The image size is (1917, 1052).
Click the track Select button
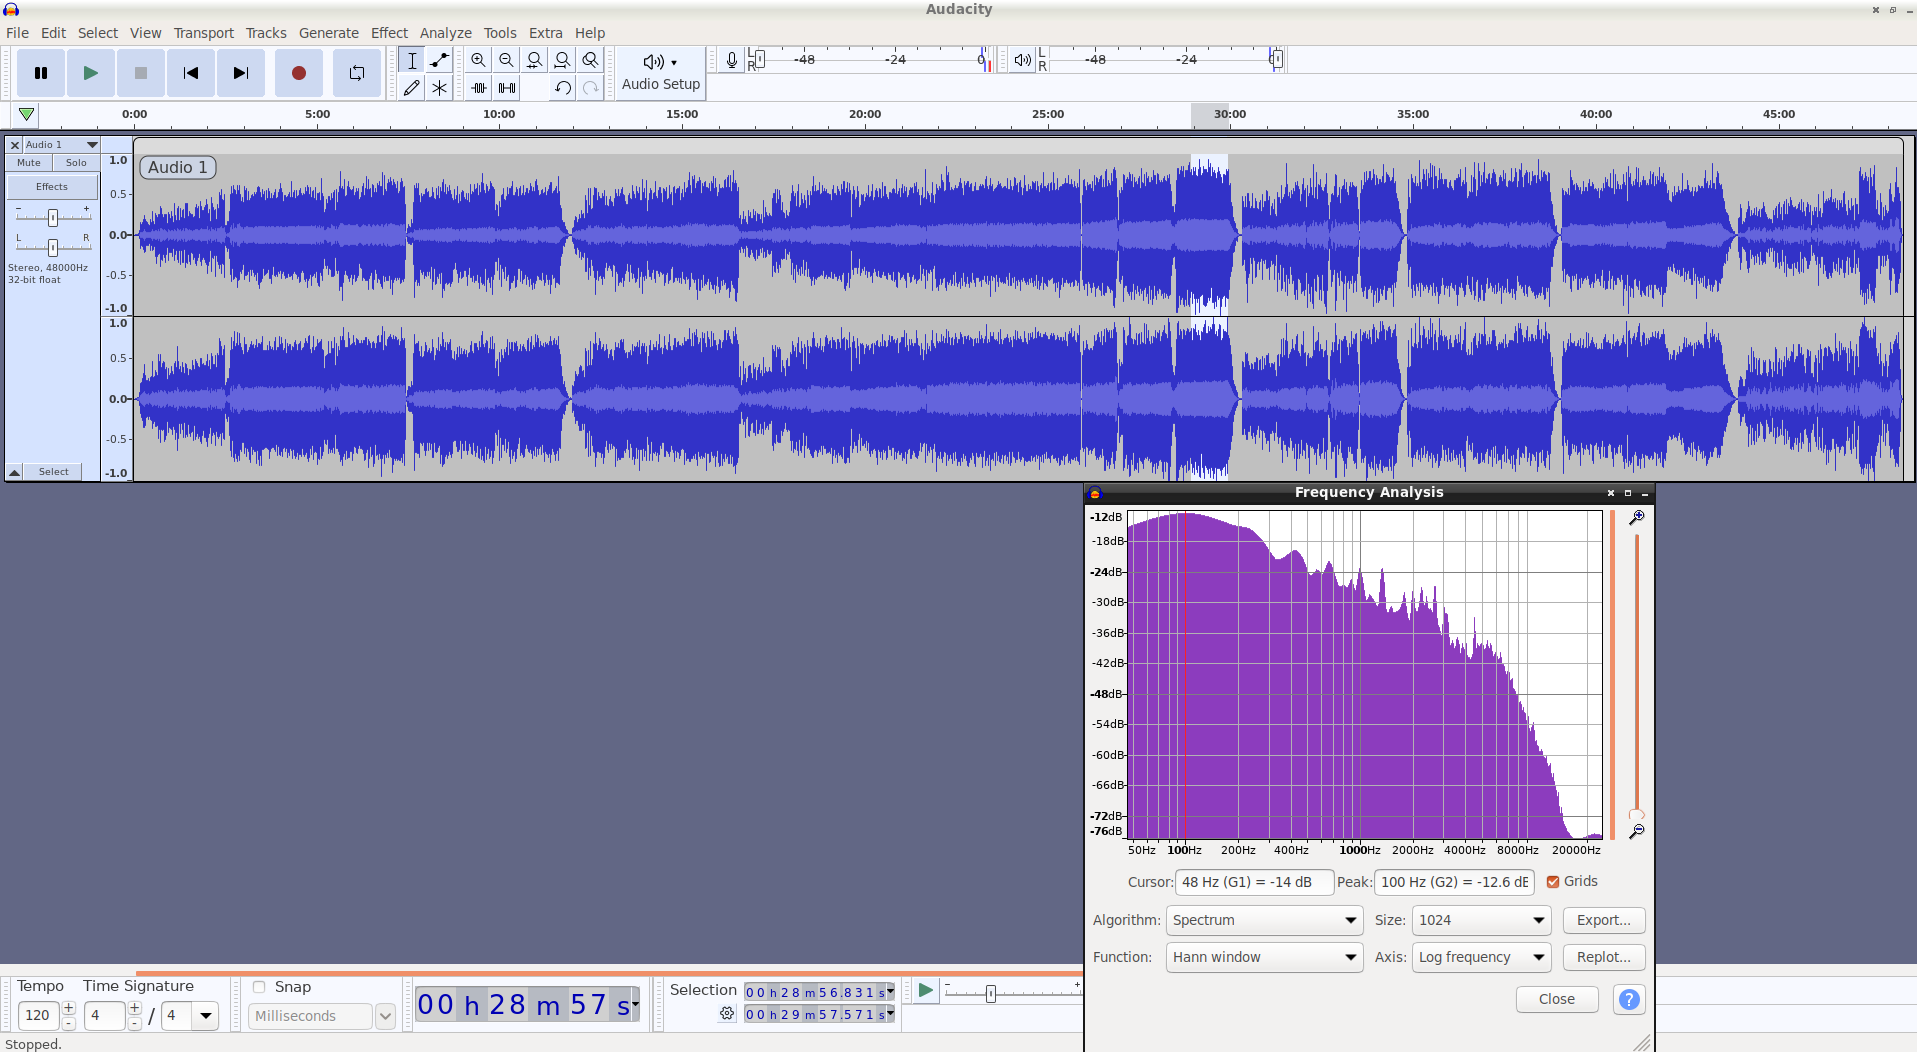54,472
